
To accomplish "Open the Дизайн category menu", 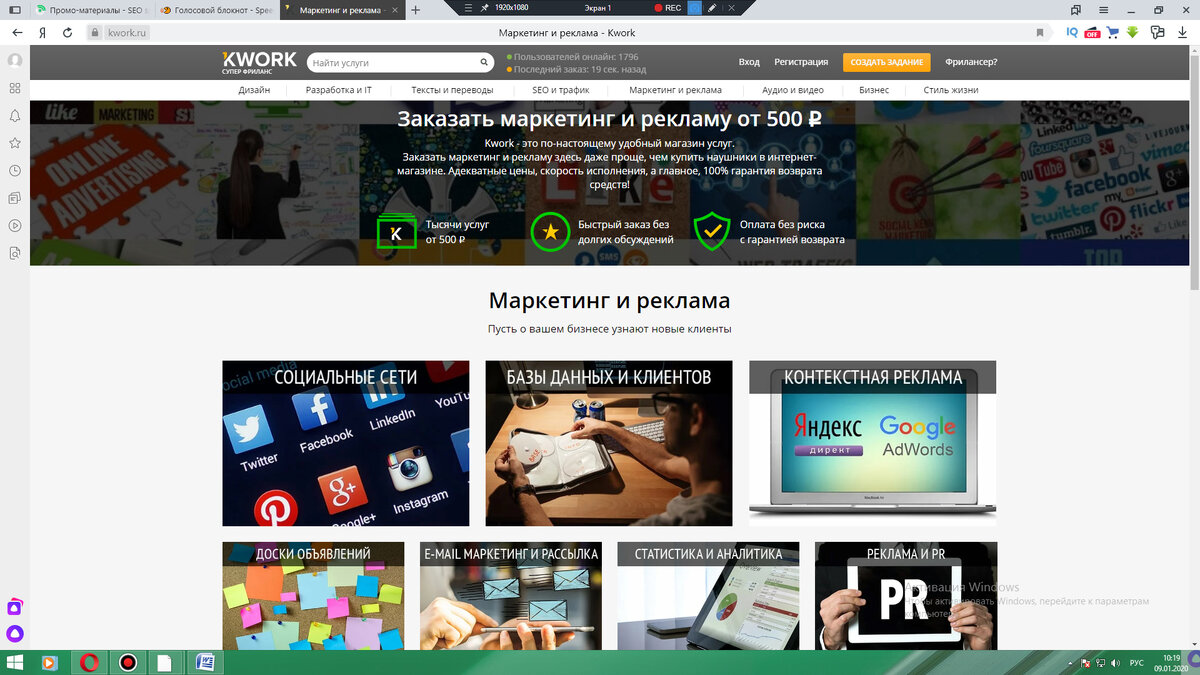I will (x=254, y=90).
